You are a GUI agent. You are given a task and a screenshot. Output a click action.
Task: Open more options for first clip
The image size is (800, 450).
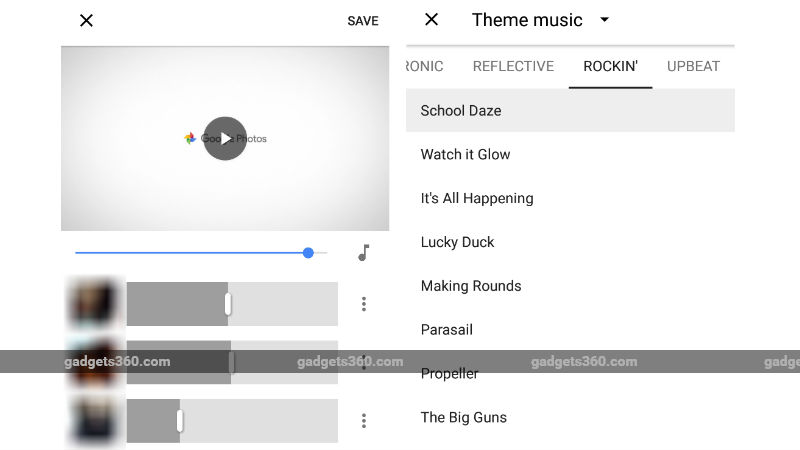364,304
